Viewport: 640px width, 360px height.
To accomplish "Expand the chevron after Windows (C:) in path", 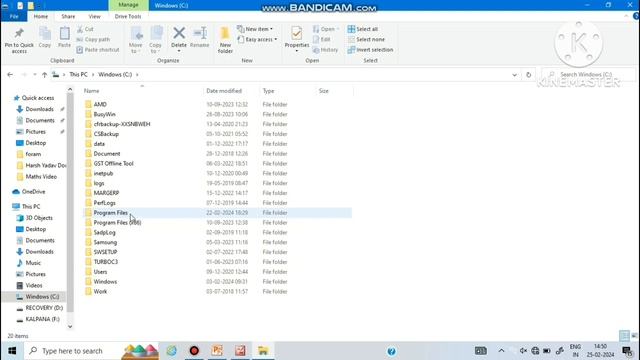I will tap(137, 75).
